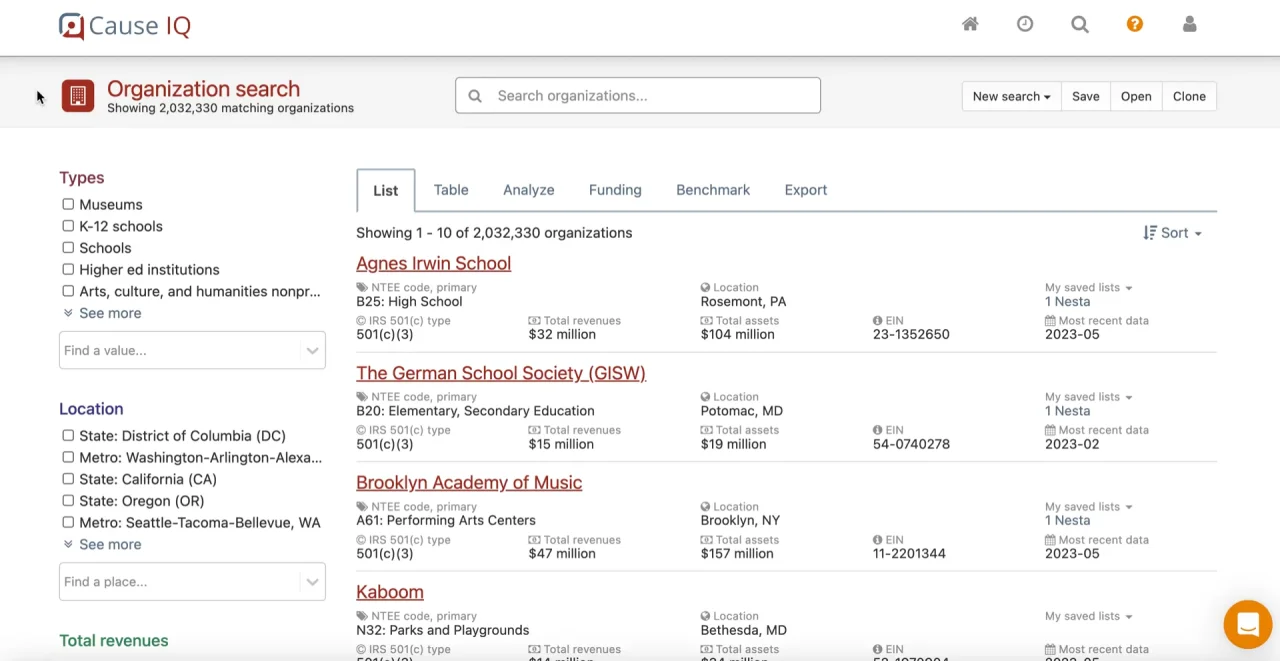Open the user account icon

[1189, 24]
